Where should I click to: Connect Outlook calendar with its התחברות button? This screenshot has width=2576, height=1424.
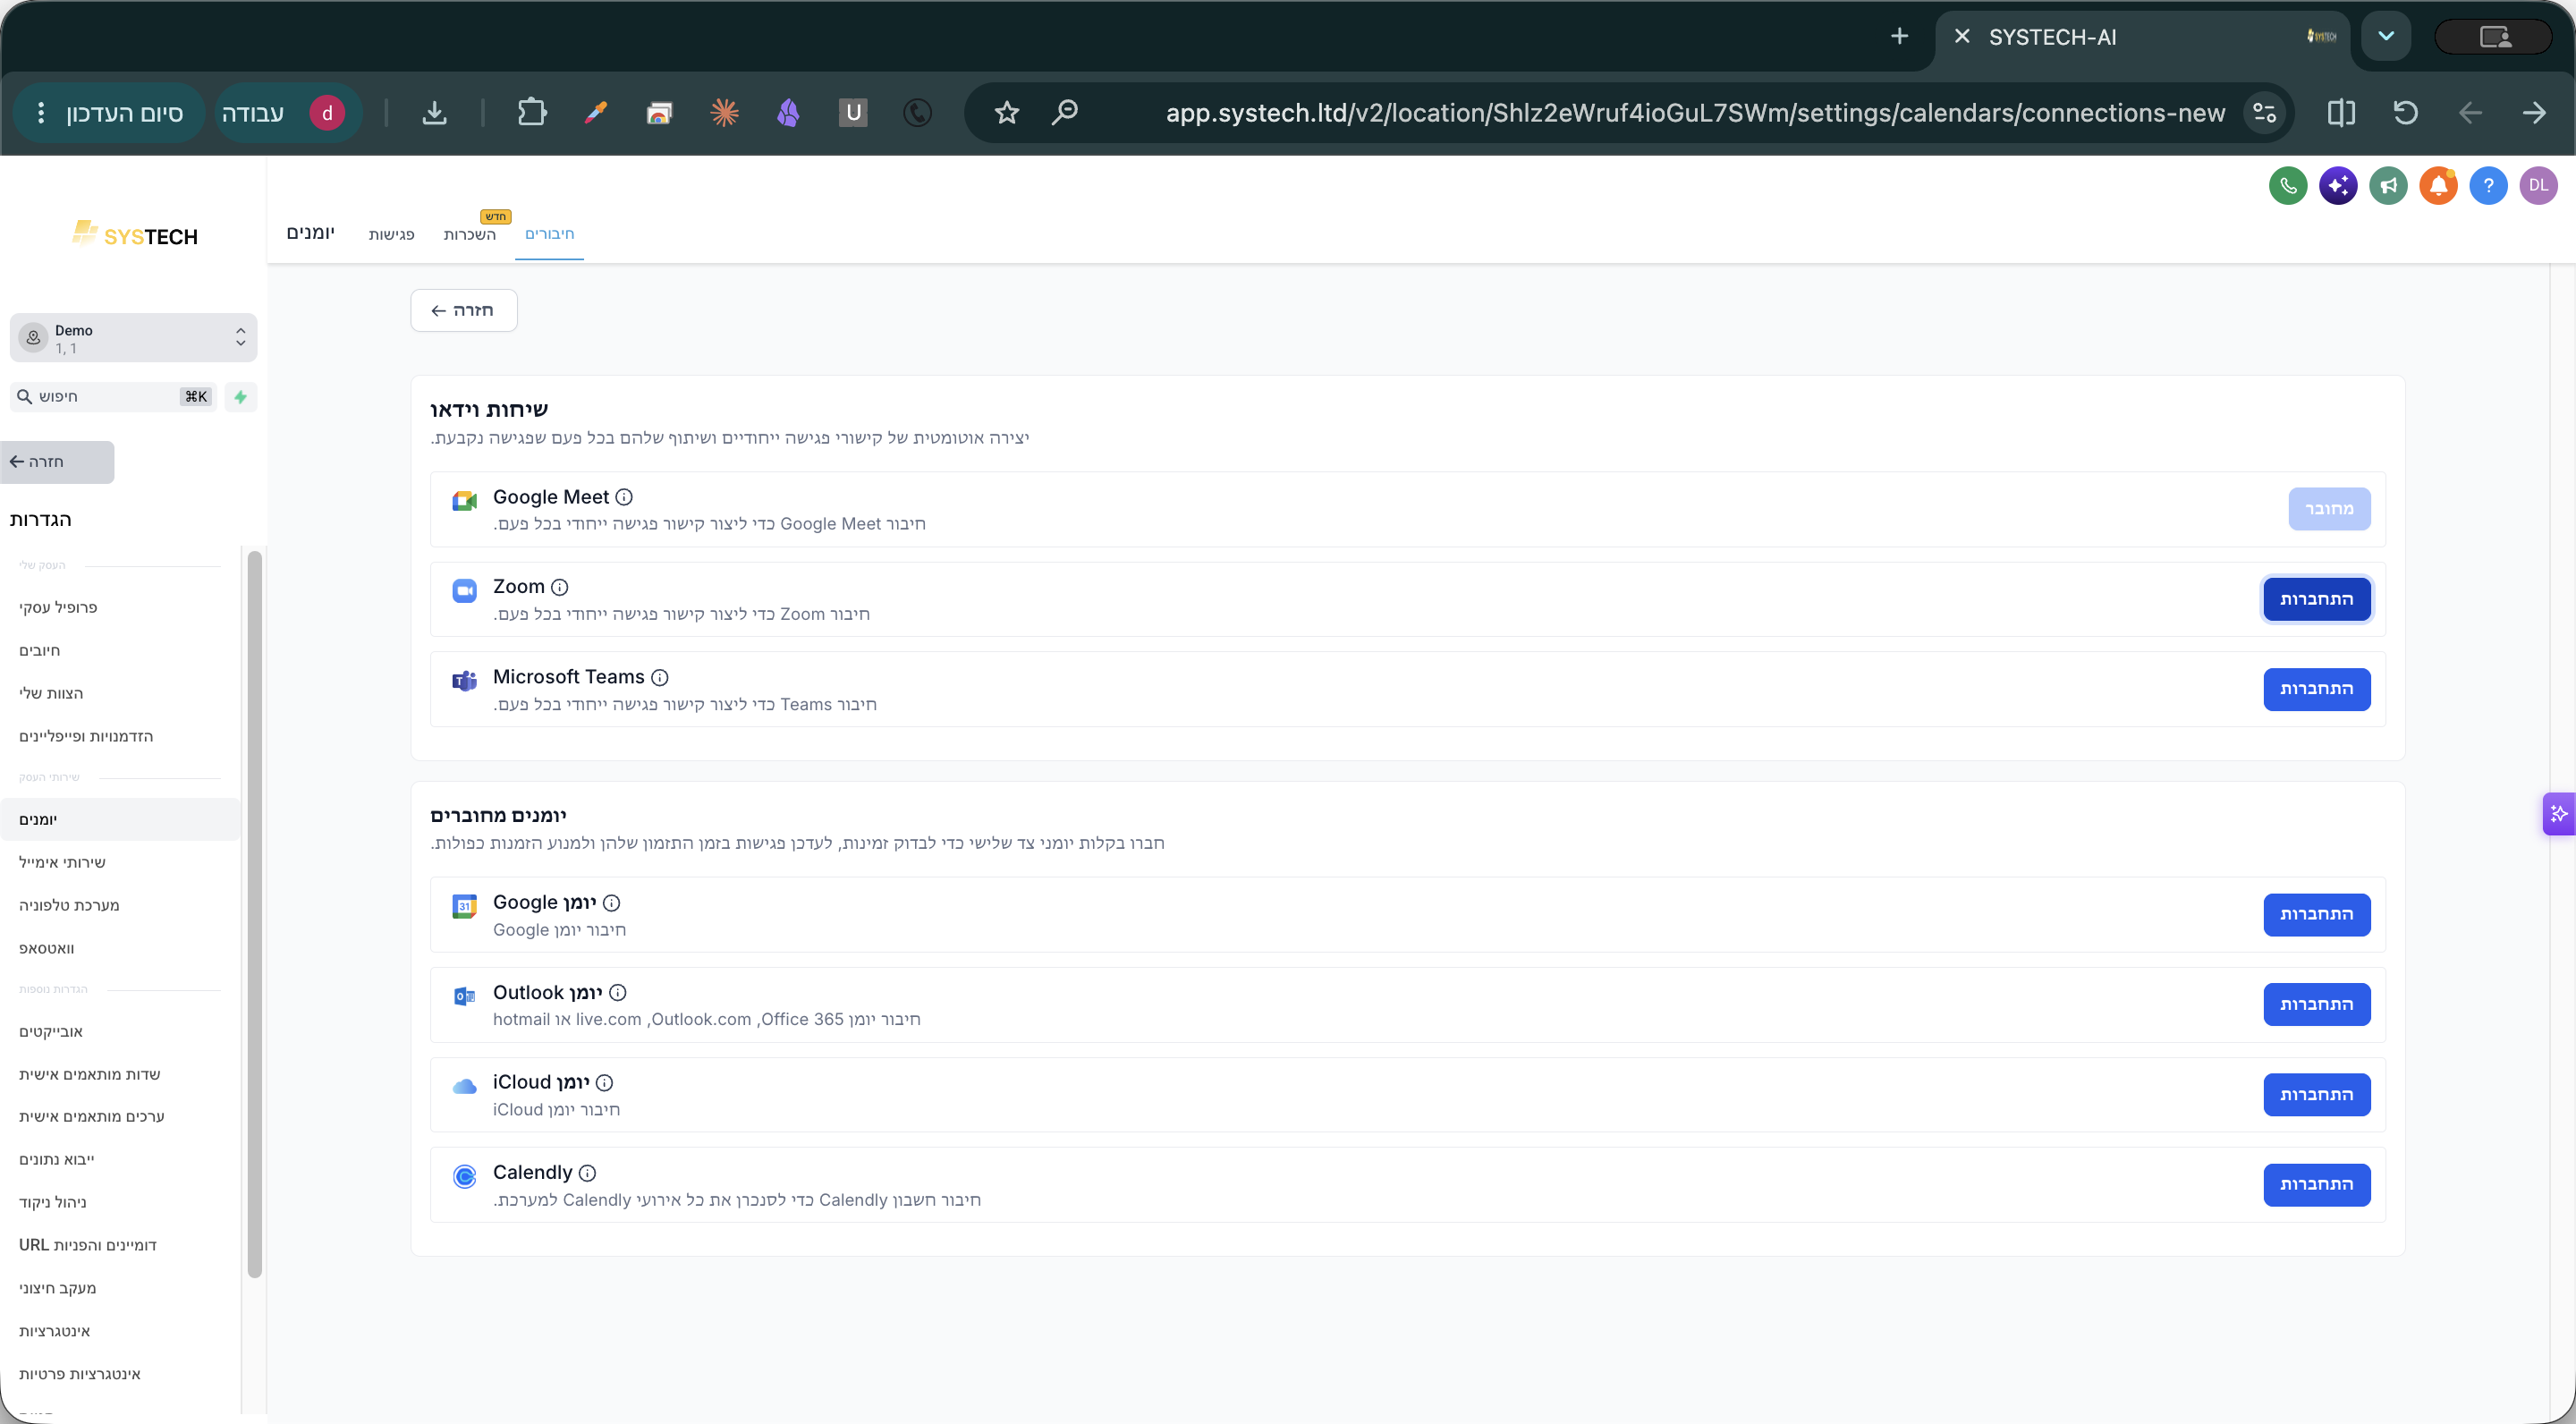click(2316, 1004)
